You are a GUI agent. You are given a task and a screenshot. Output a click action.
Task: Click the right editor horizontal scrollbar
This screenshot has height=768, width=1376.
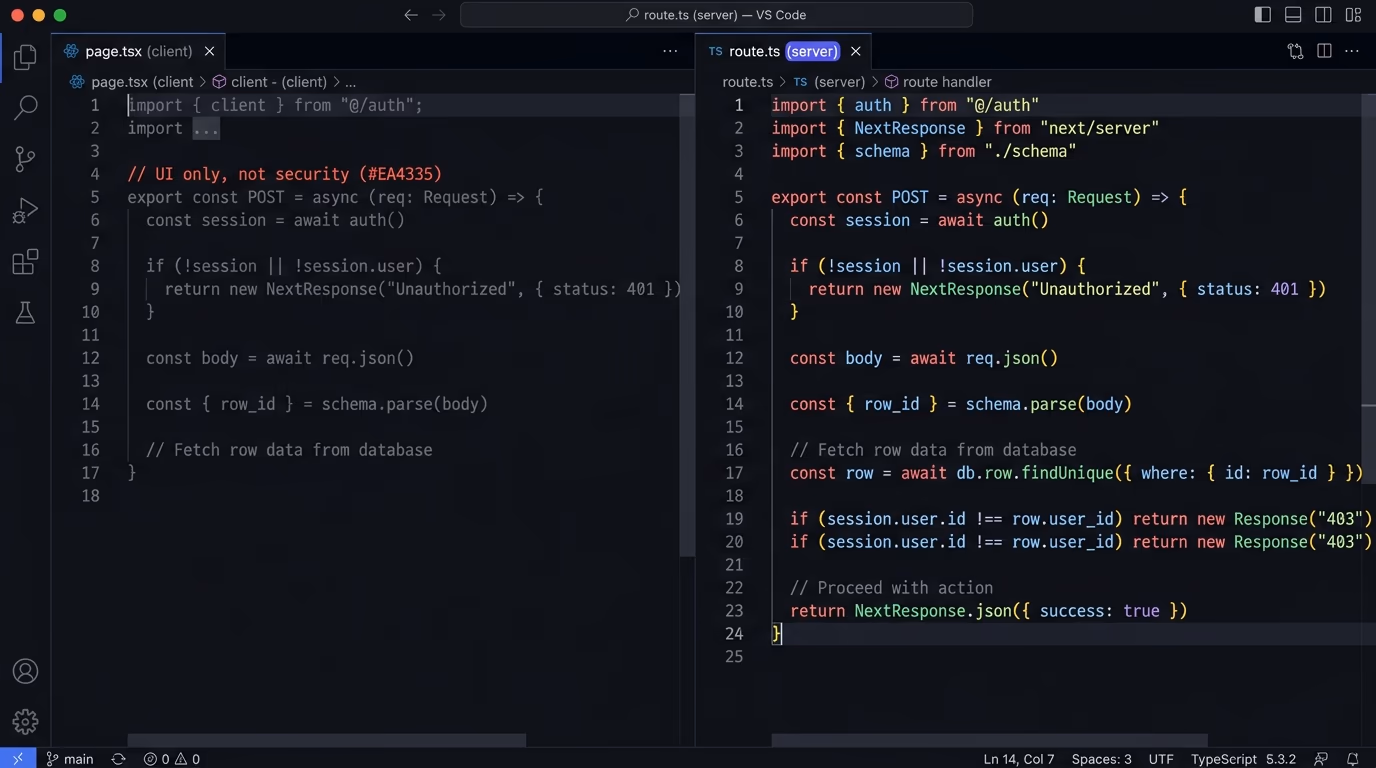990,741
